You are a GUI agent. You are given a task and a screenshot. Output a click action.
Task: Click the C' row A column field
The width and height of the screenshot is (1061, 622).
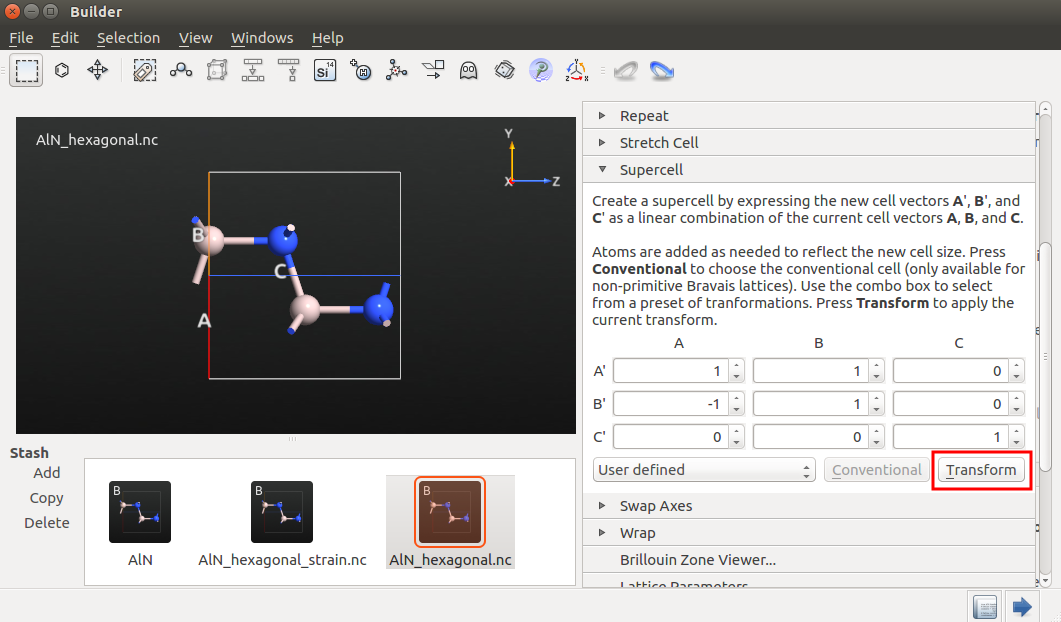[x=671, y=437]
